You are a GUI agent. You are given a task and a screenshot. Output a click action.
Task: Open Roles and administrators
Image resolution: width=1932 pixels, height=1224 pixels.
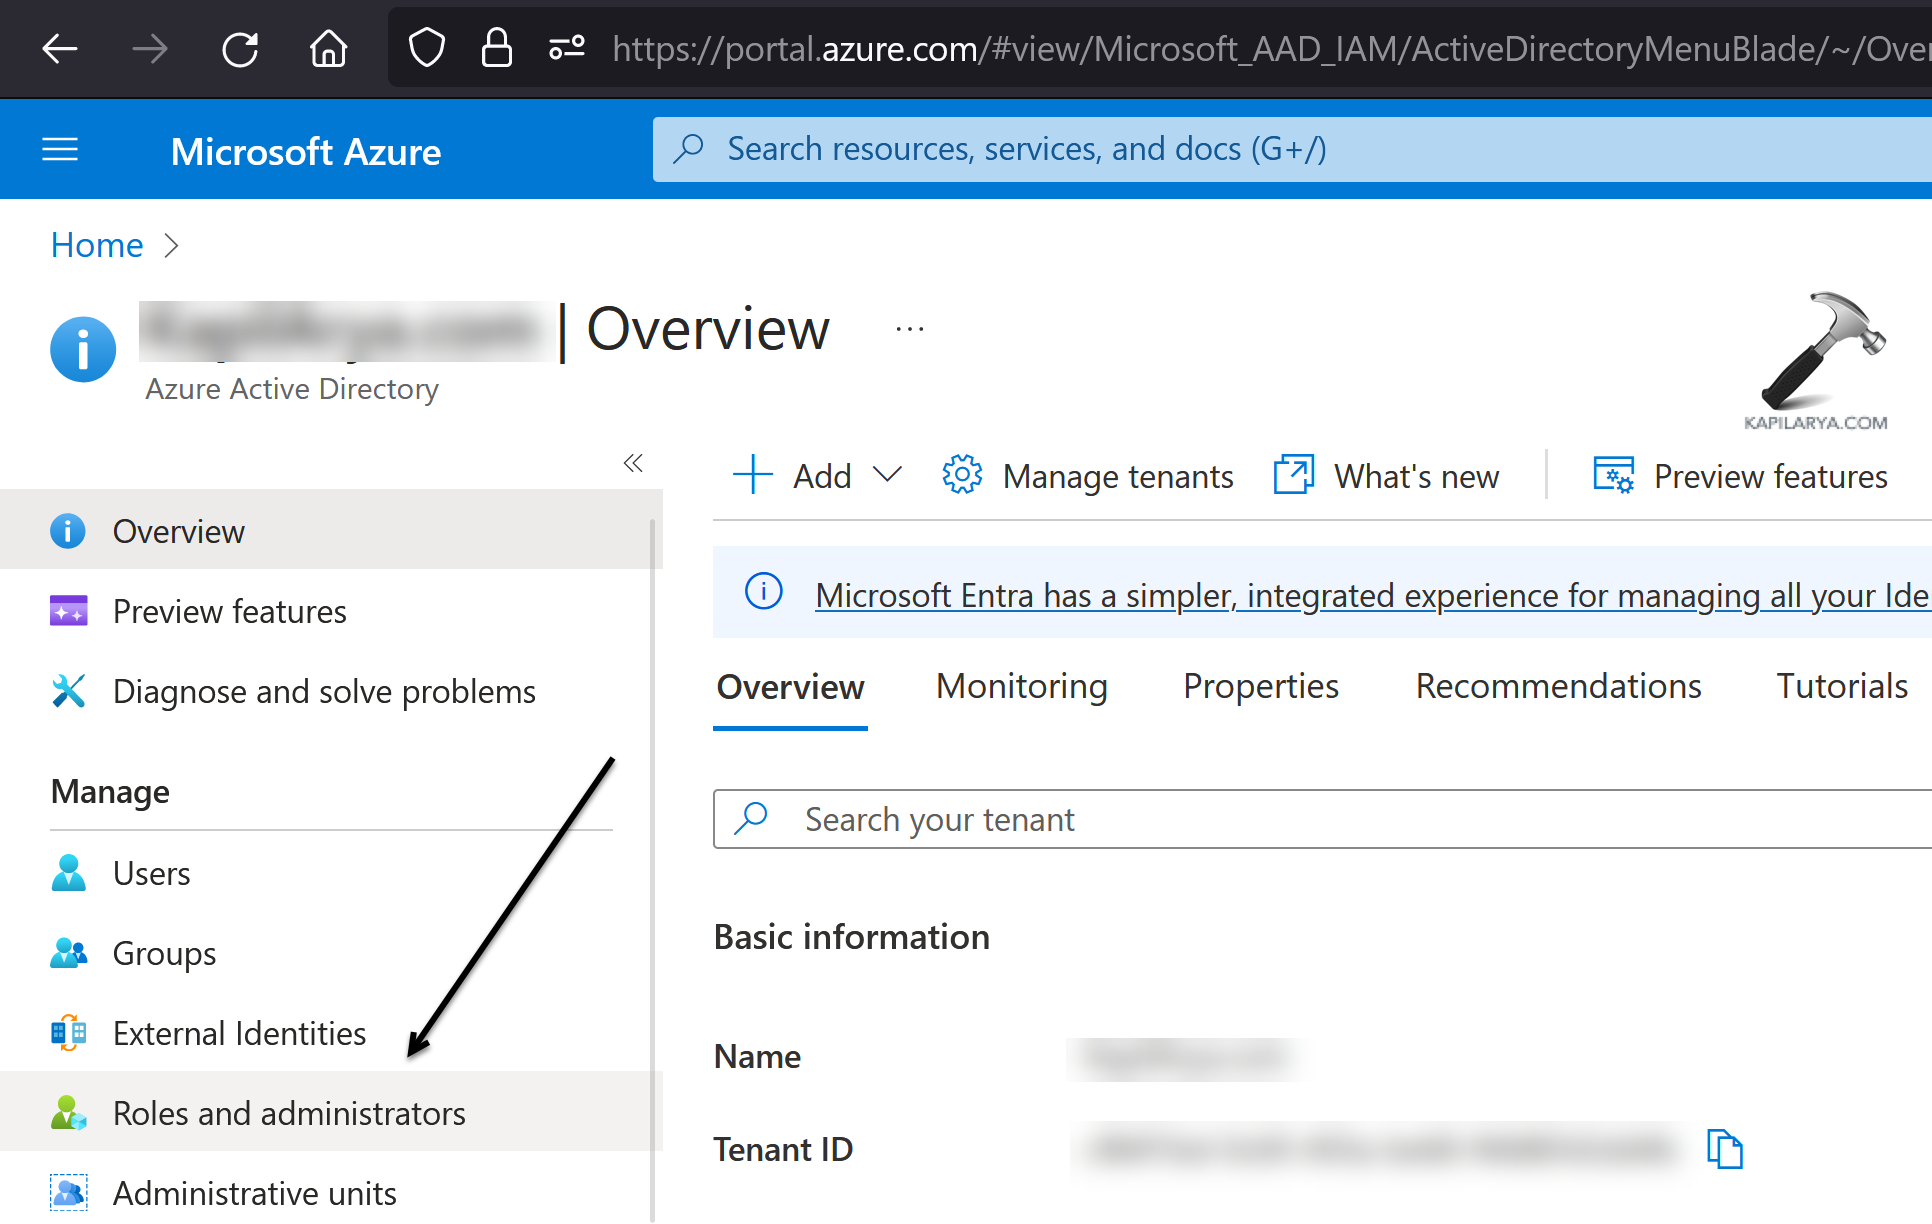(288, 1113)
